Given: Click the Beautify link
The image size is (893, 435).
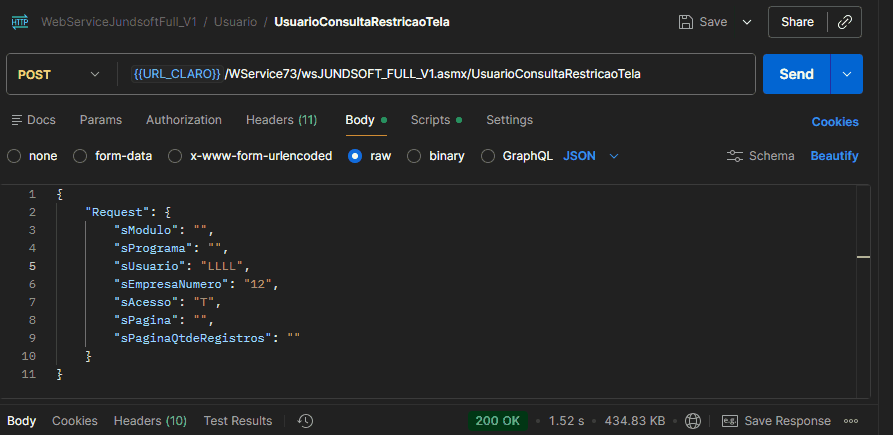Looking at the screenshot, I should point(834,156).
